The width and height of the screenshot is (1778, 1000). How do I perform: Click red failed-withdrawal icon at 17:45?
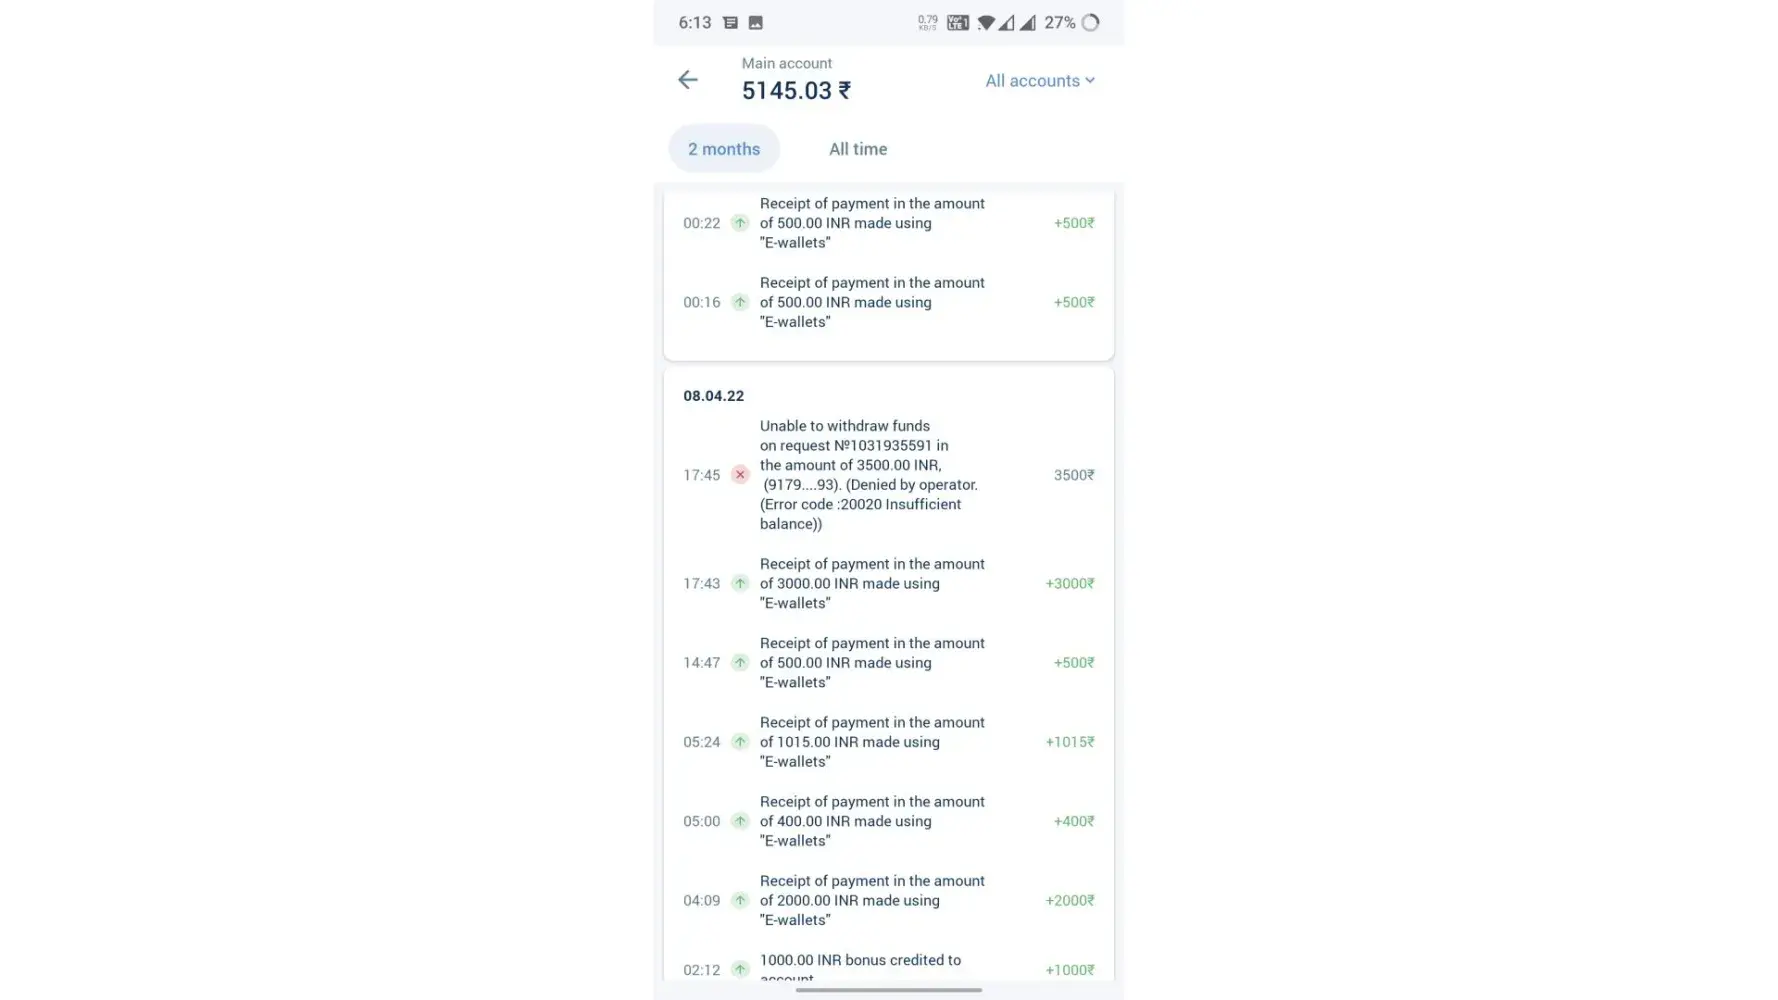tap(740, 475)
